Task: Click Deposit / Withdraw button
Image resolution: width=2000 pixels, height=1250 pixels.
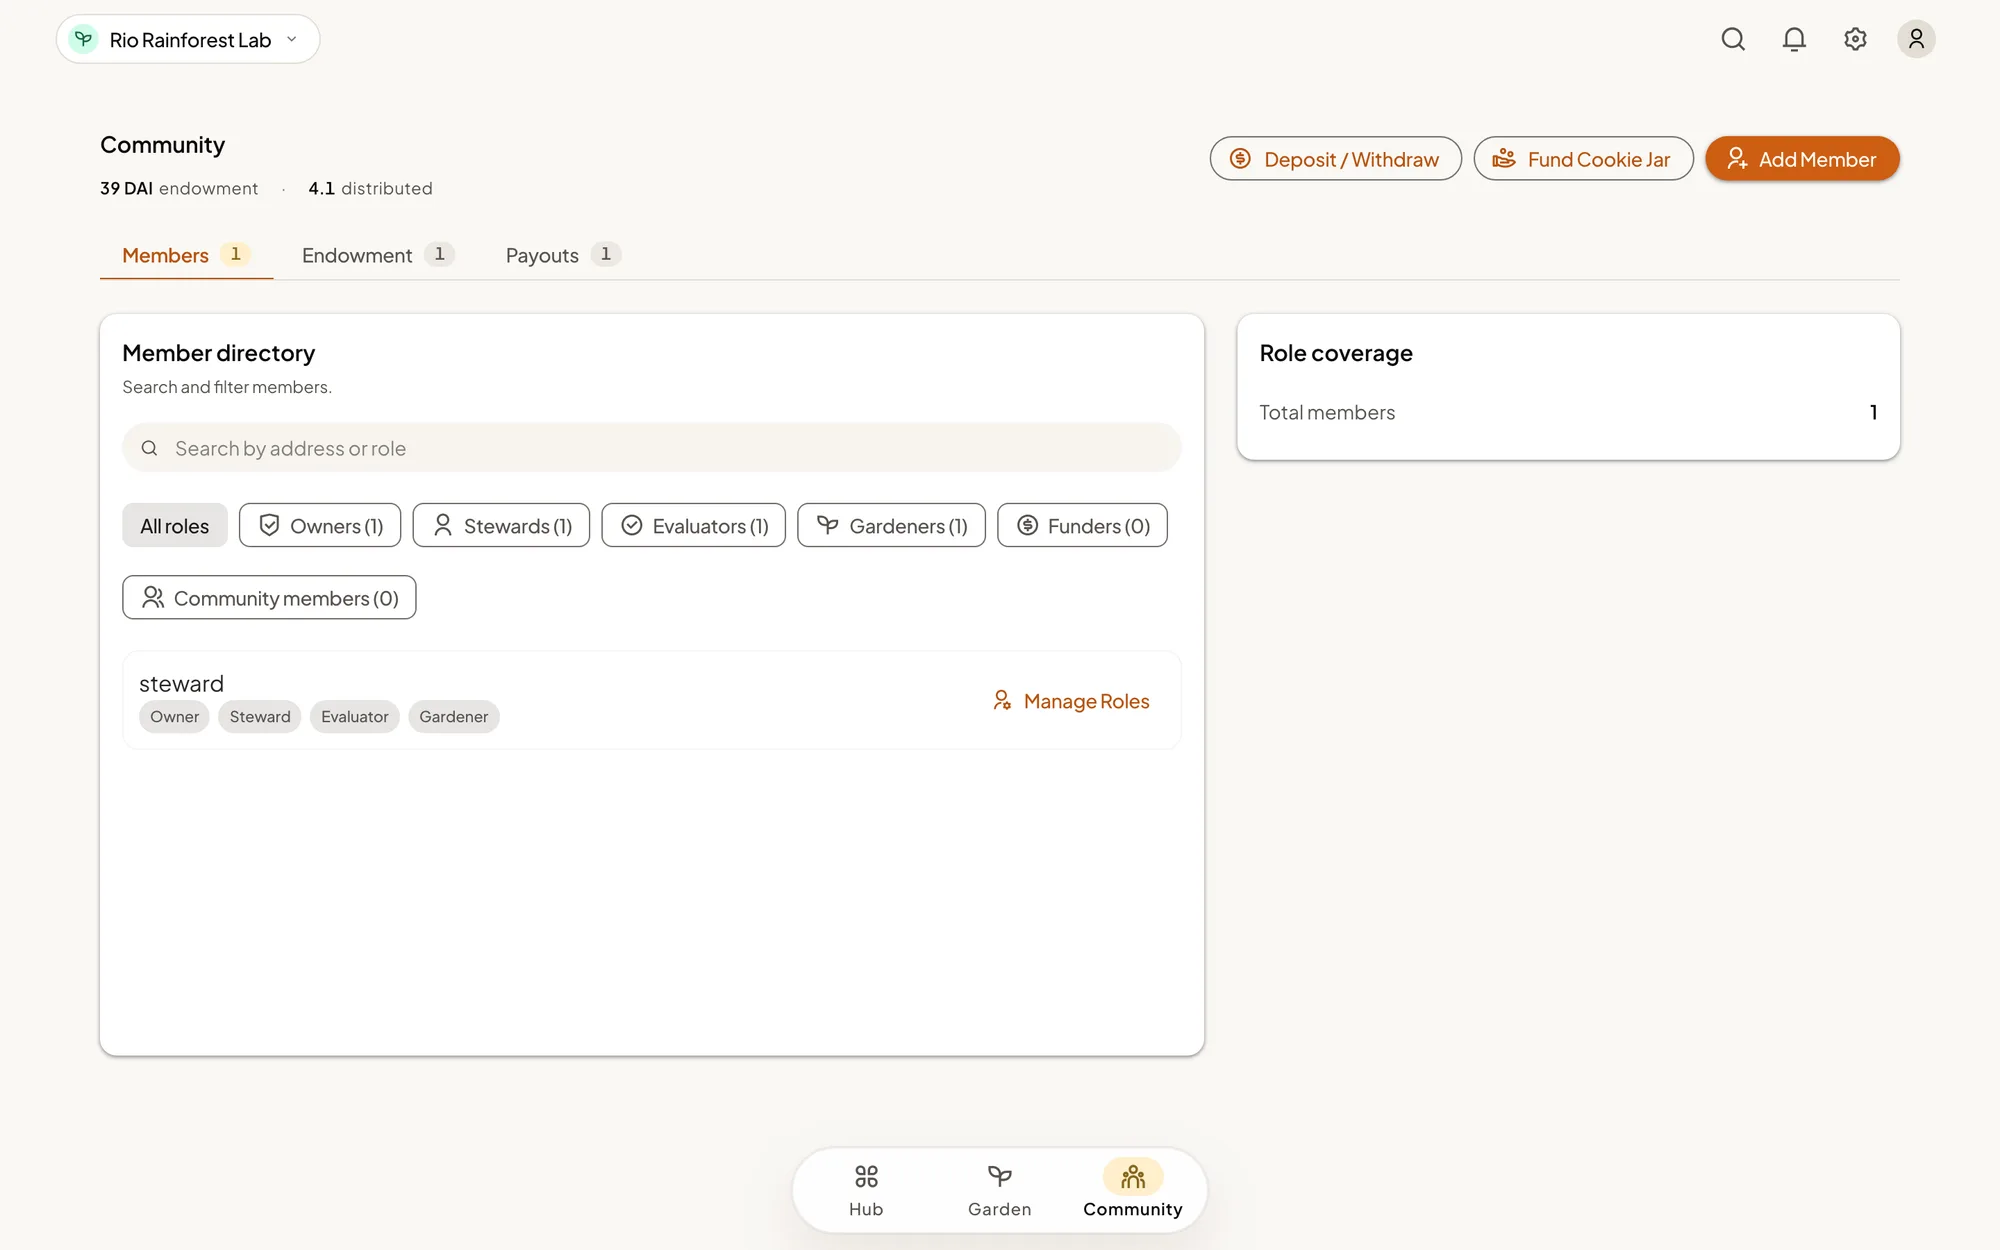Action: click(x=1335, y=159)
